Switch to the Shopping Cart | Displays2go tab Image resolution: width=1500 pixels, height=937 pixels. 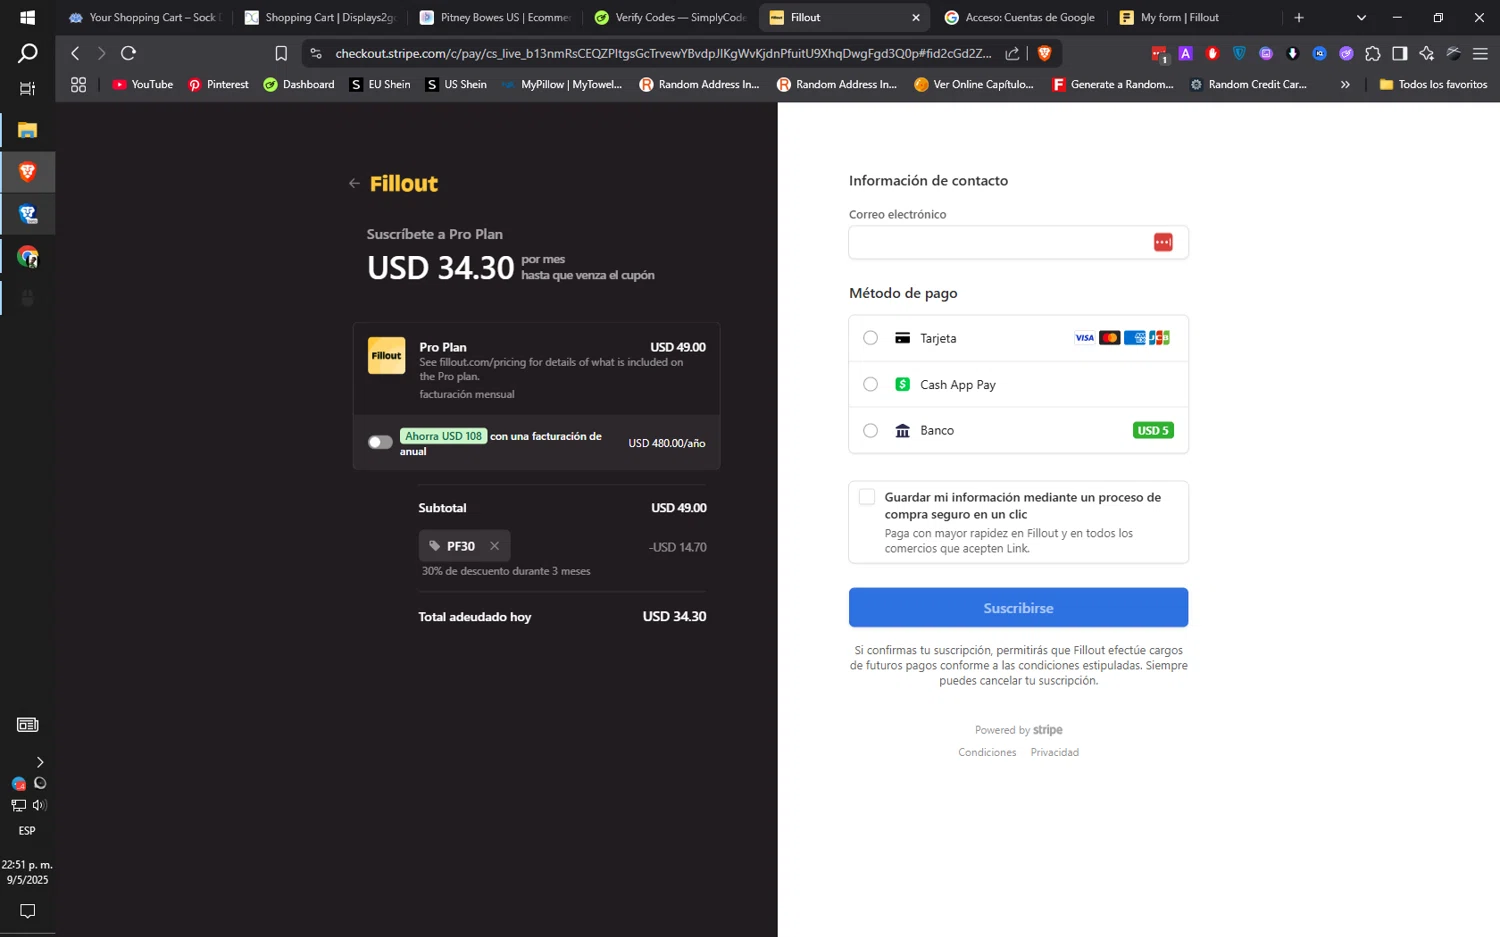click(x=321, y=17)
